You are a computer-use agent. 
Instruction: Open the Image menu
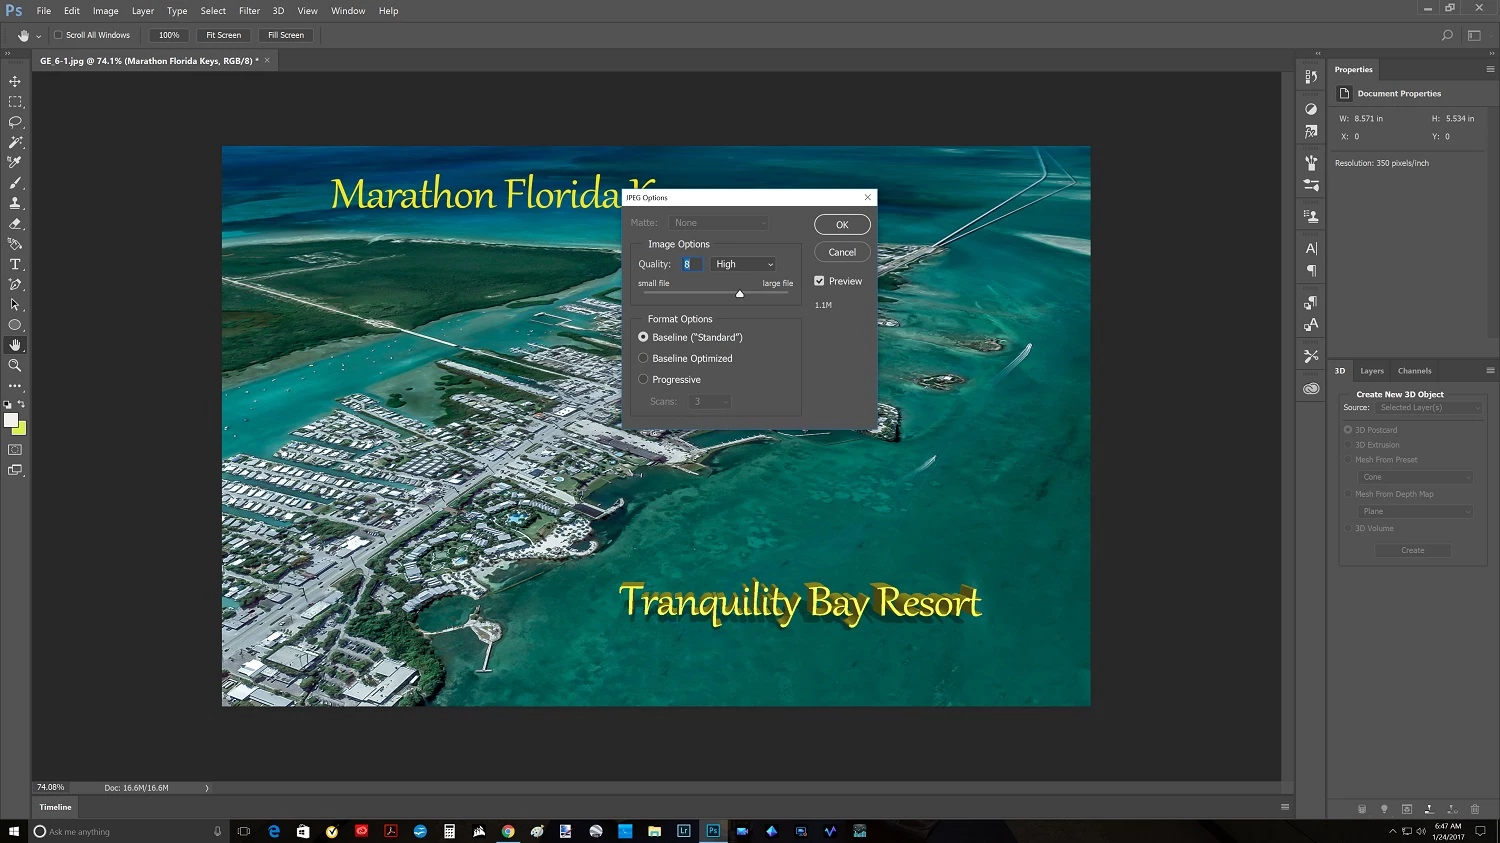click(106, 11)
